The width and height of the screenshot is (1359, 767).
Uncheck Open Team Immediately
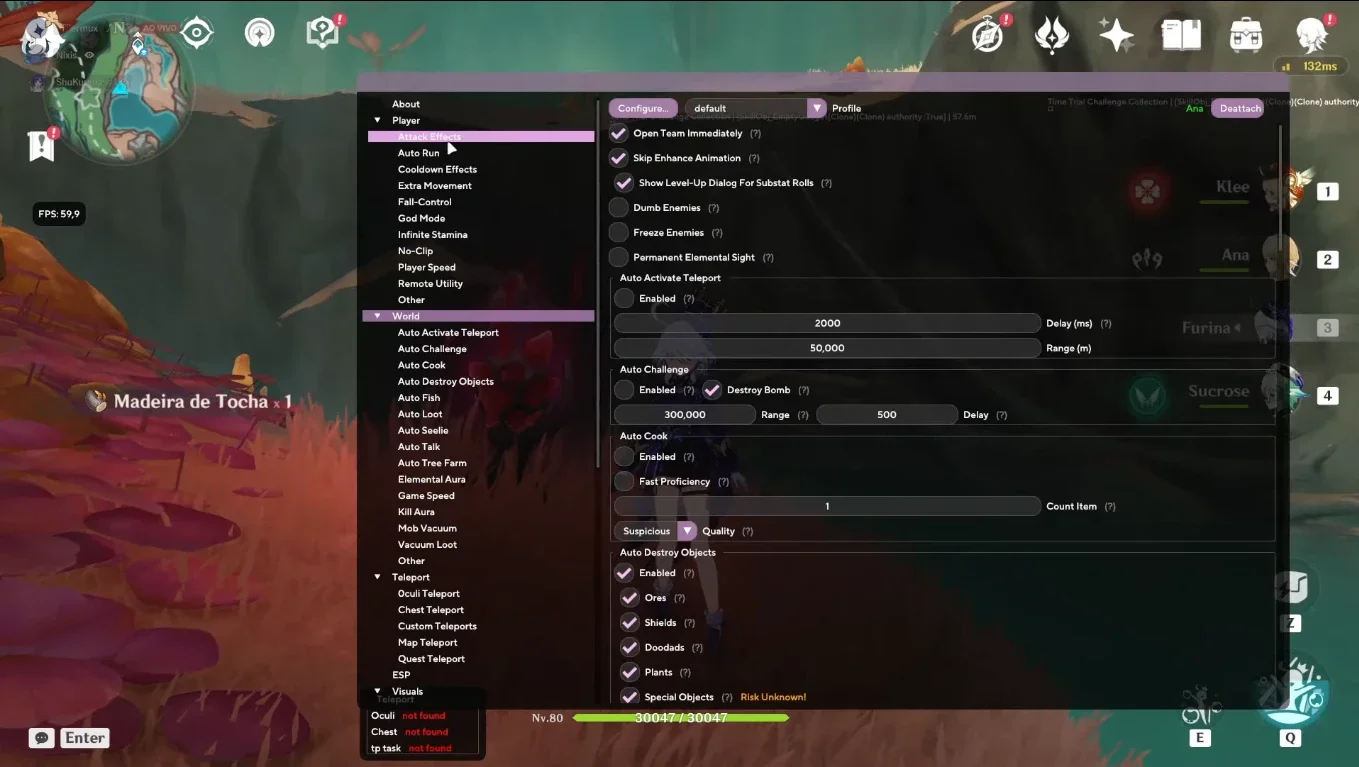click(619, 133)
